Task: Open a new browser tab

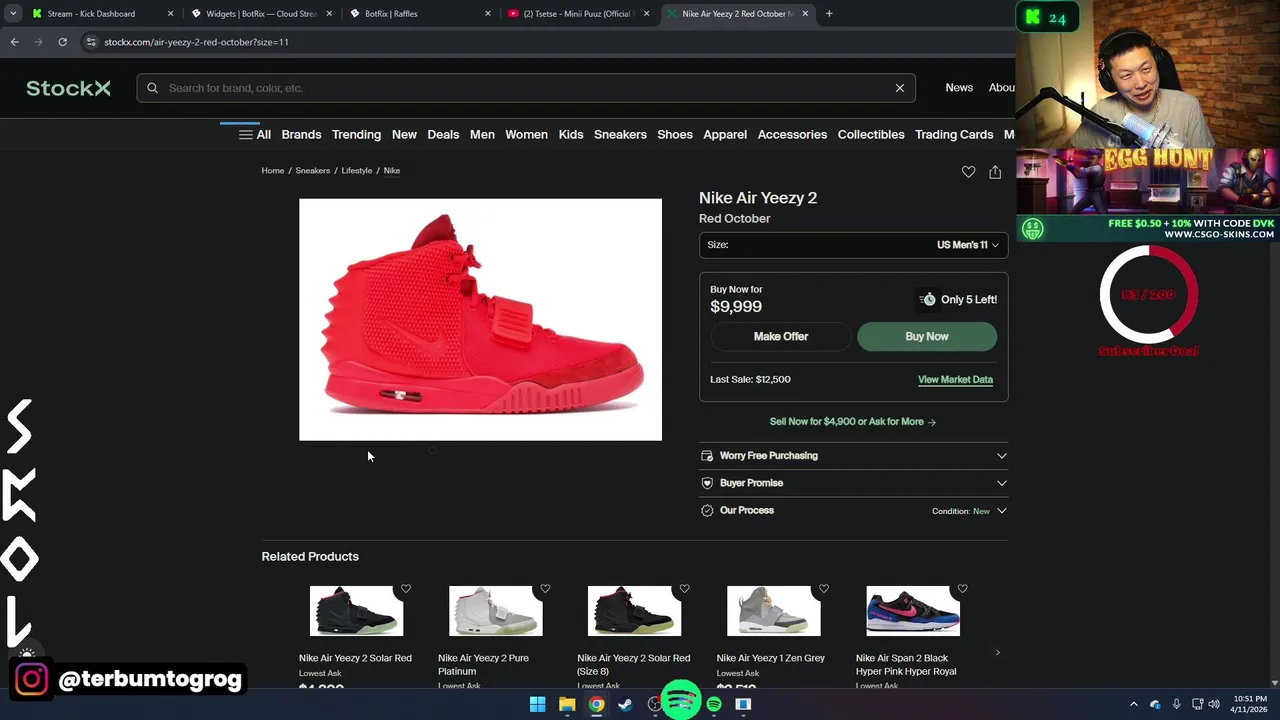Action: [829, 14]
